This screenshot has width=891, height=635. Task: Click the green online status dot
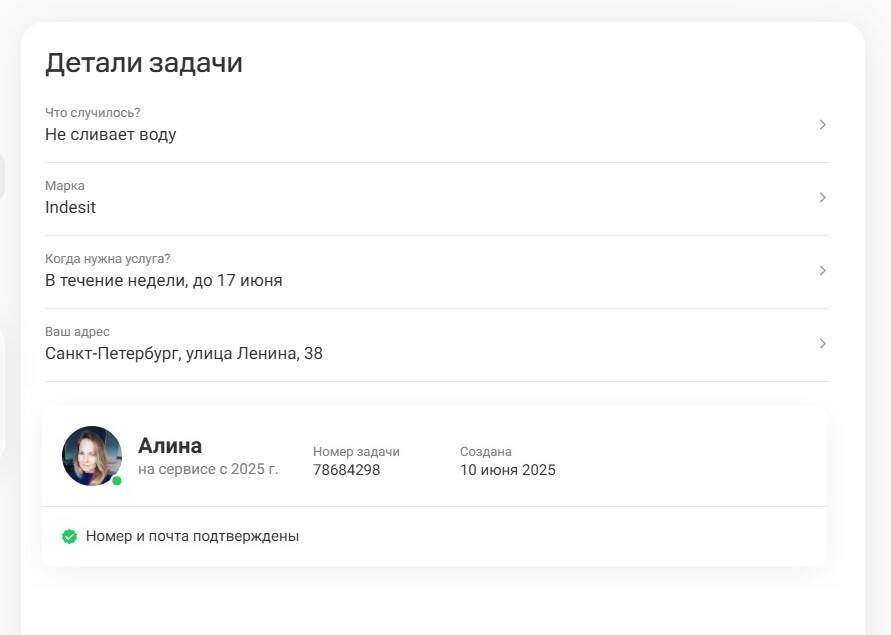(x=117, y=481)
